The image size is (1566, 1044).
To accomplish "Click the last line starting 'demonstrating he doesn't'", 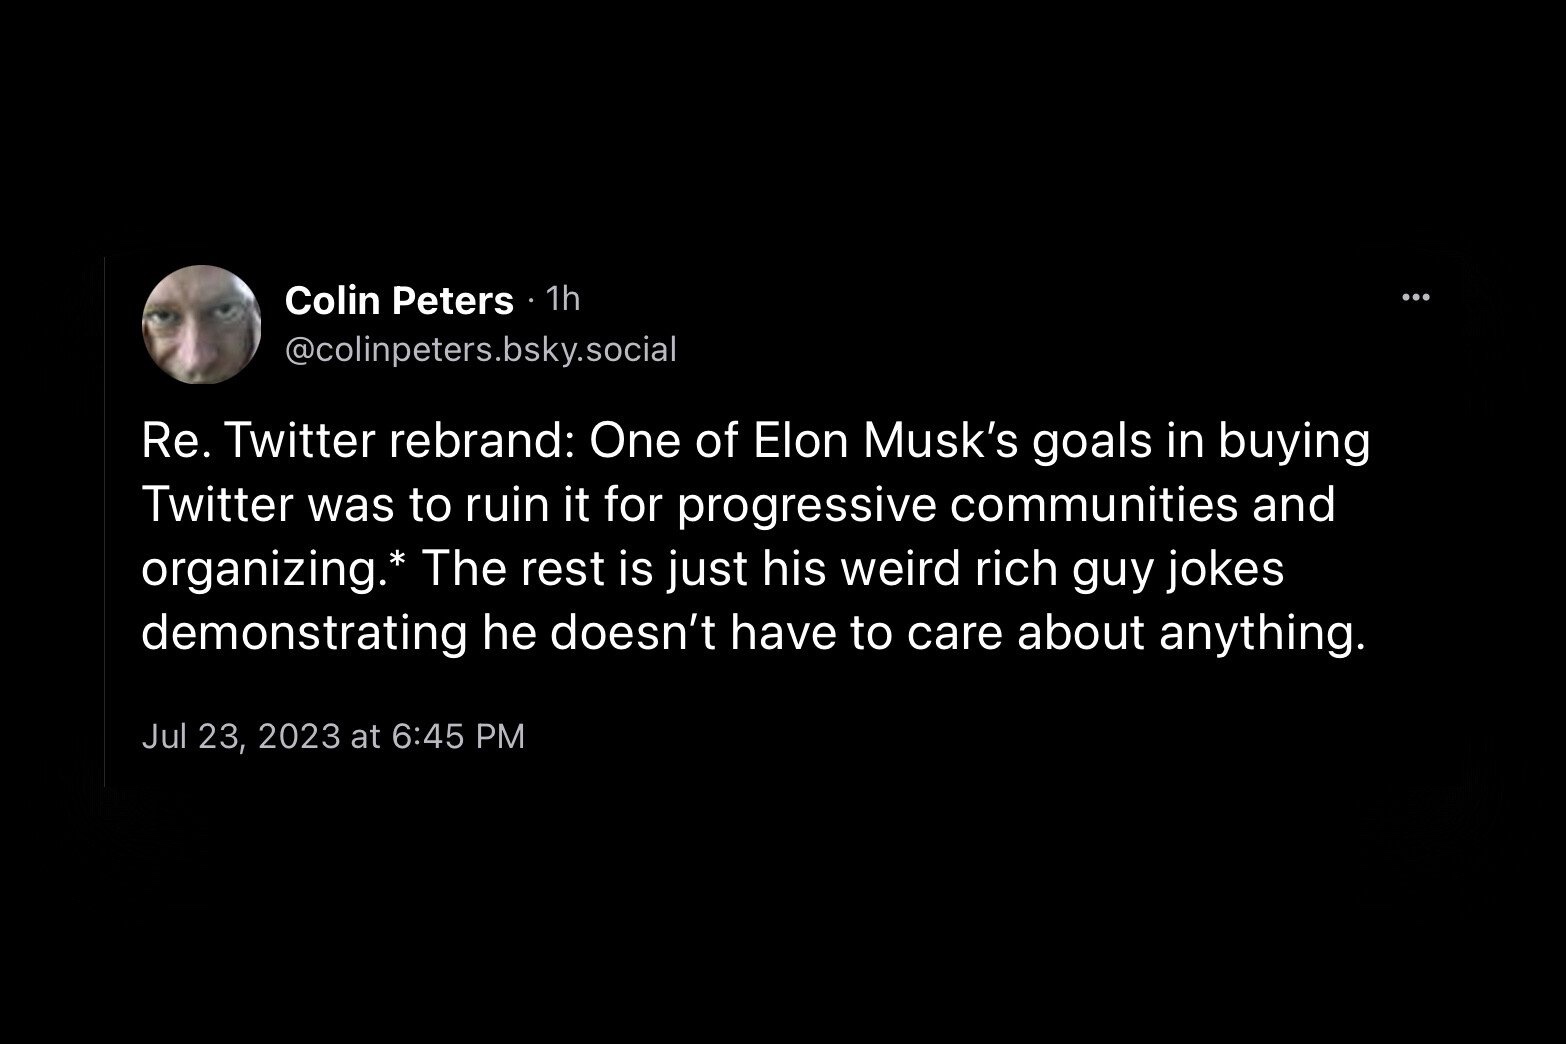I will [753, 634].
